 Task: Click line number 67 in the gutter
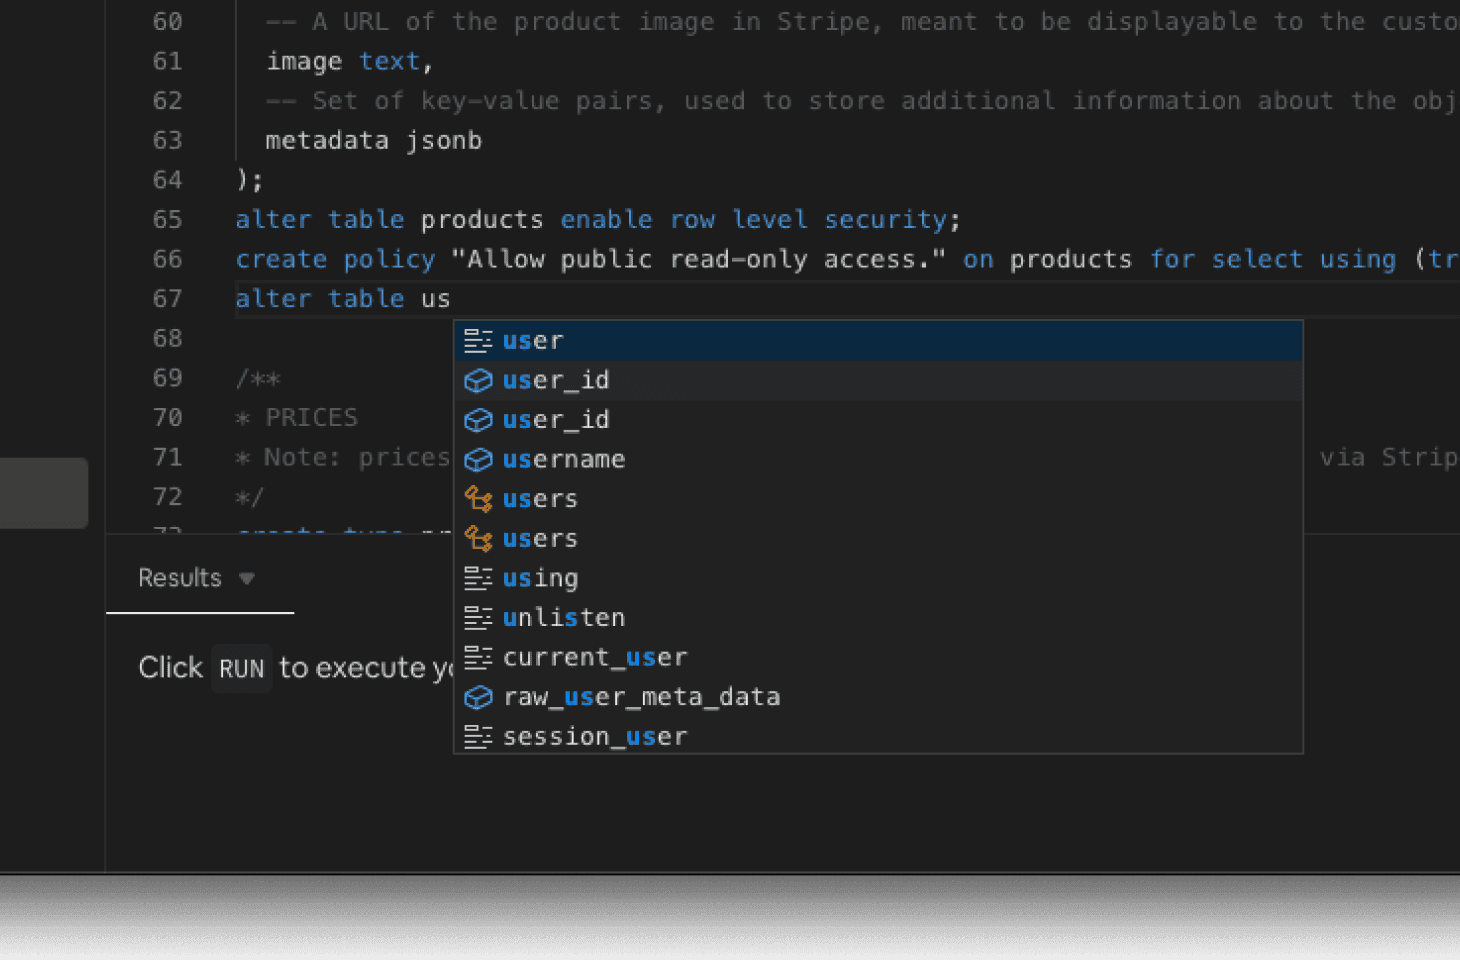[x=168, y=298]
